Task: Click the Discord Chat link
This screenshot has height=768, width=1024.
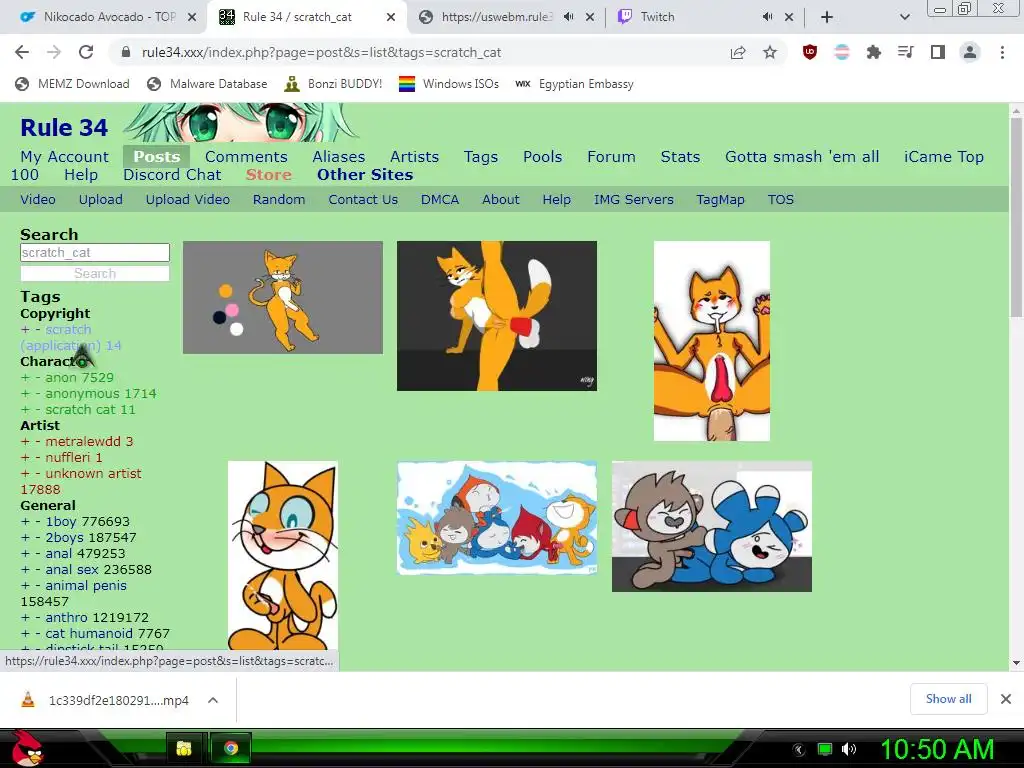Action: click(172, 175)
